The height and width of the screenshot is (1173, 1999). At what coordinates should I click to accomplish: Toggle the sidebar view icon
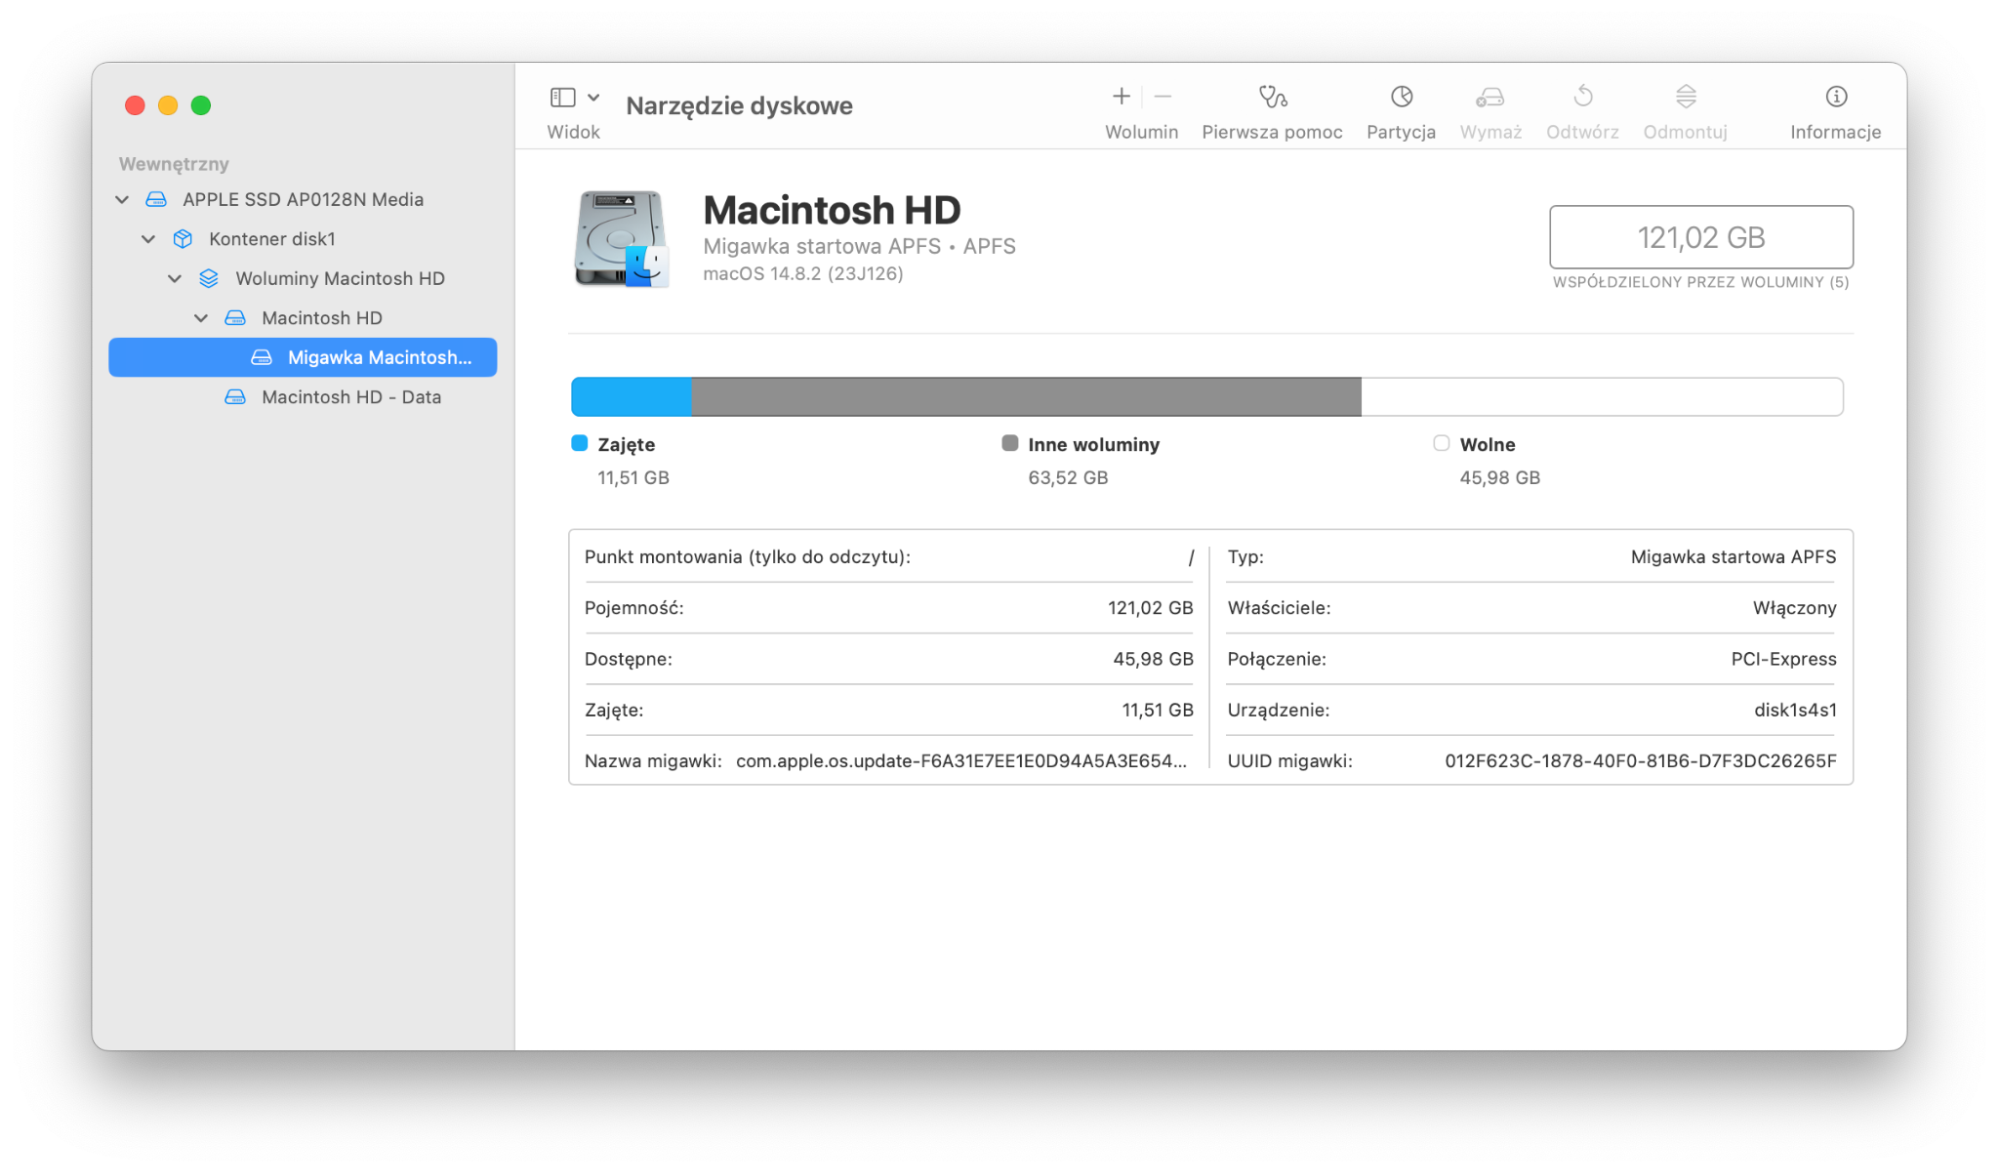click(x=563, y=97)
